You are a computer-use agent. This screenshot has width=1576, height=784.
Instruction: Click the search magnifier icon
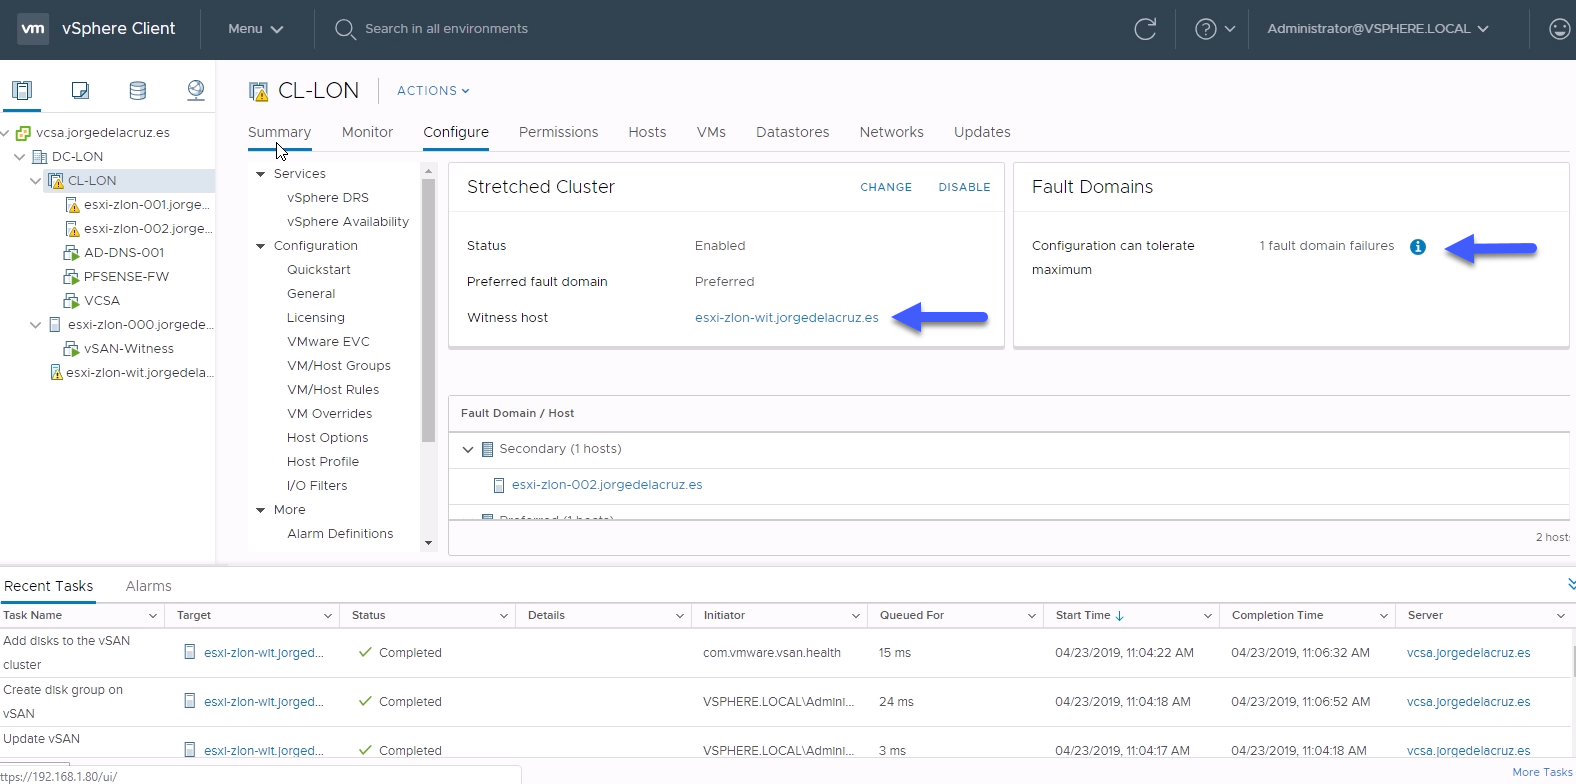[345, 29]
